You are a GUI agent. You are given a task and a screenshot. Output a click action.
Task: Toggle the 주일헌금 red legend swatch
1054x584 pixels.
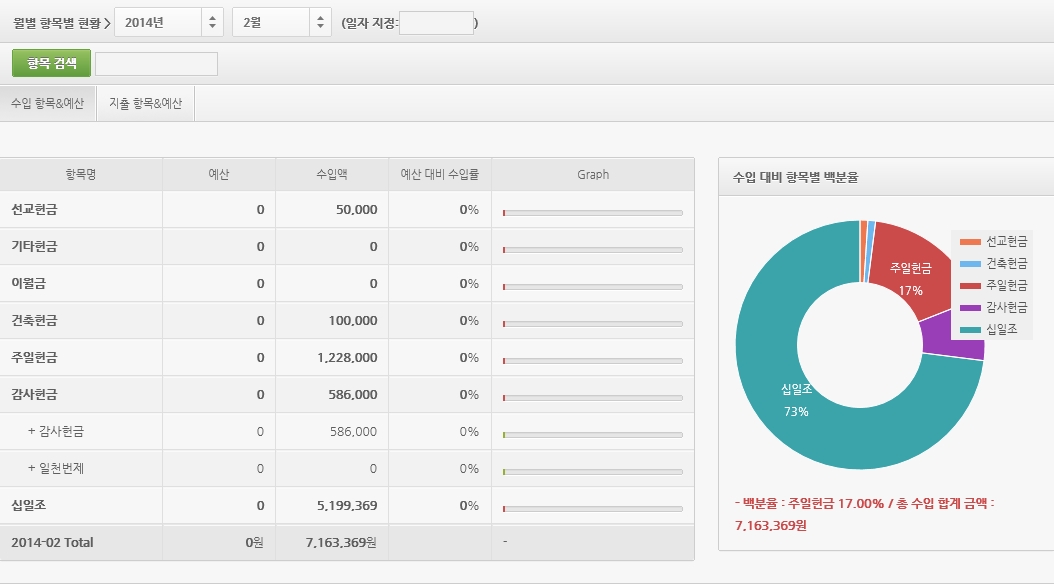[970, 286]
